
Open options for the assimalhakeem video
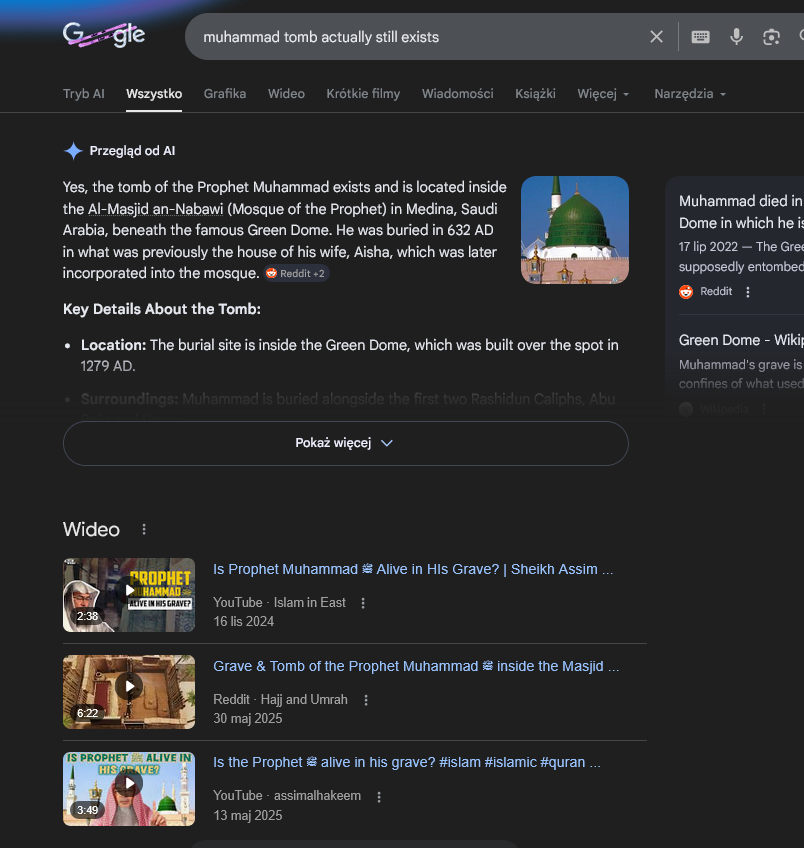click(x=379, y=797)
